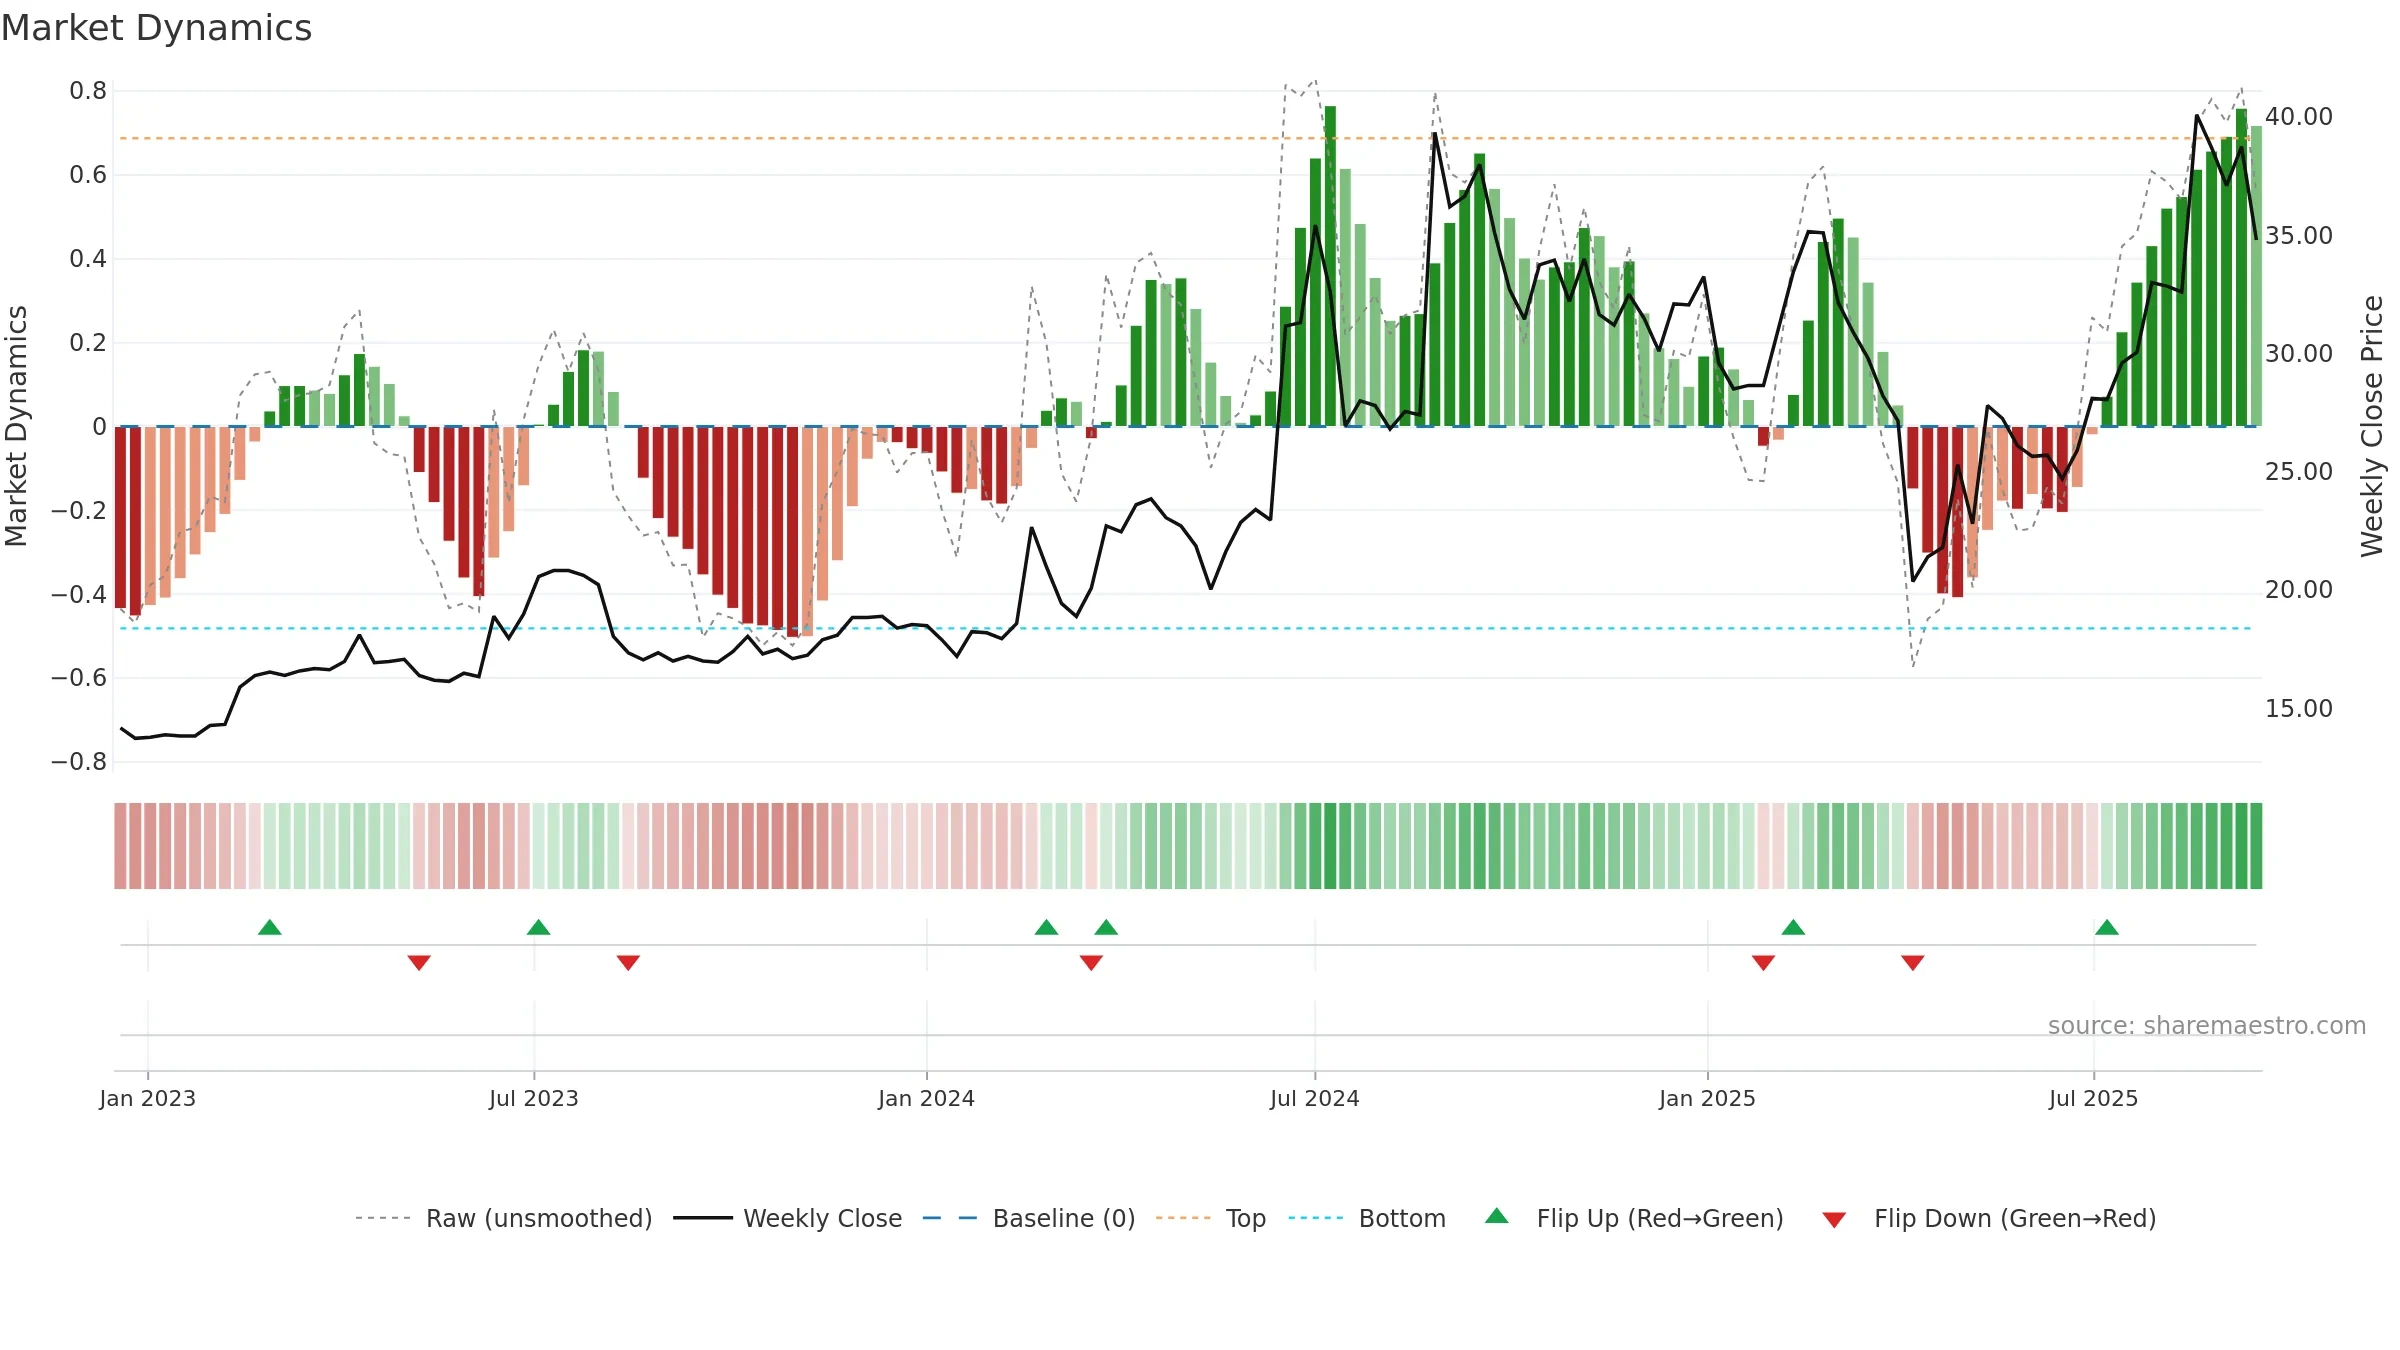Click the Raw (unsmoothed) legend entry

(x=503, y=1218)
